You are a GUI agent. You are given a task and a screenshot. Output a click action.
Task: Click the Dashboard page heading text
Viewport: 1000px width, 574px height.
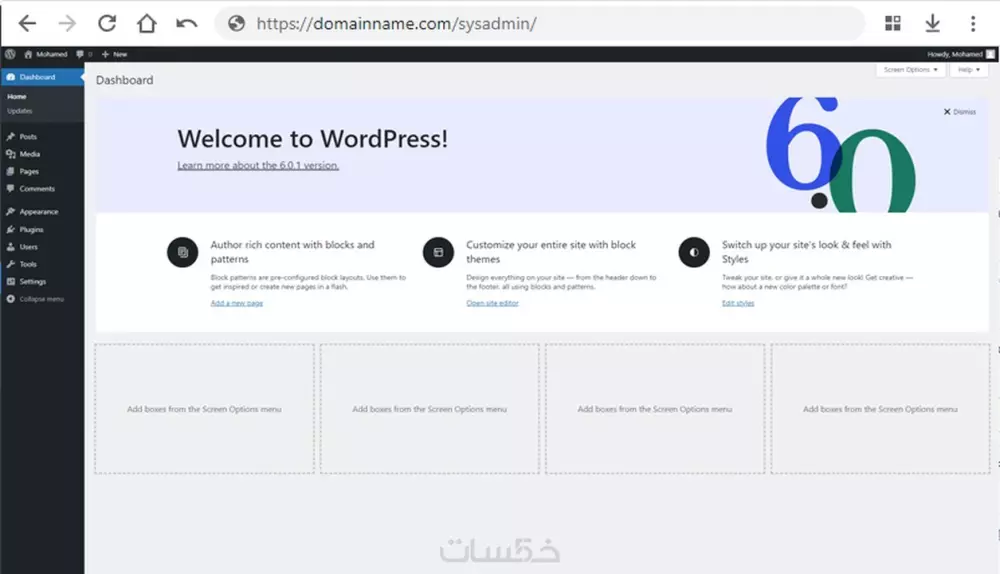(x=124, y=80)
